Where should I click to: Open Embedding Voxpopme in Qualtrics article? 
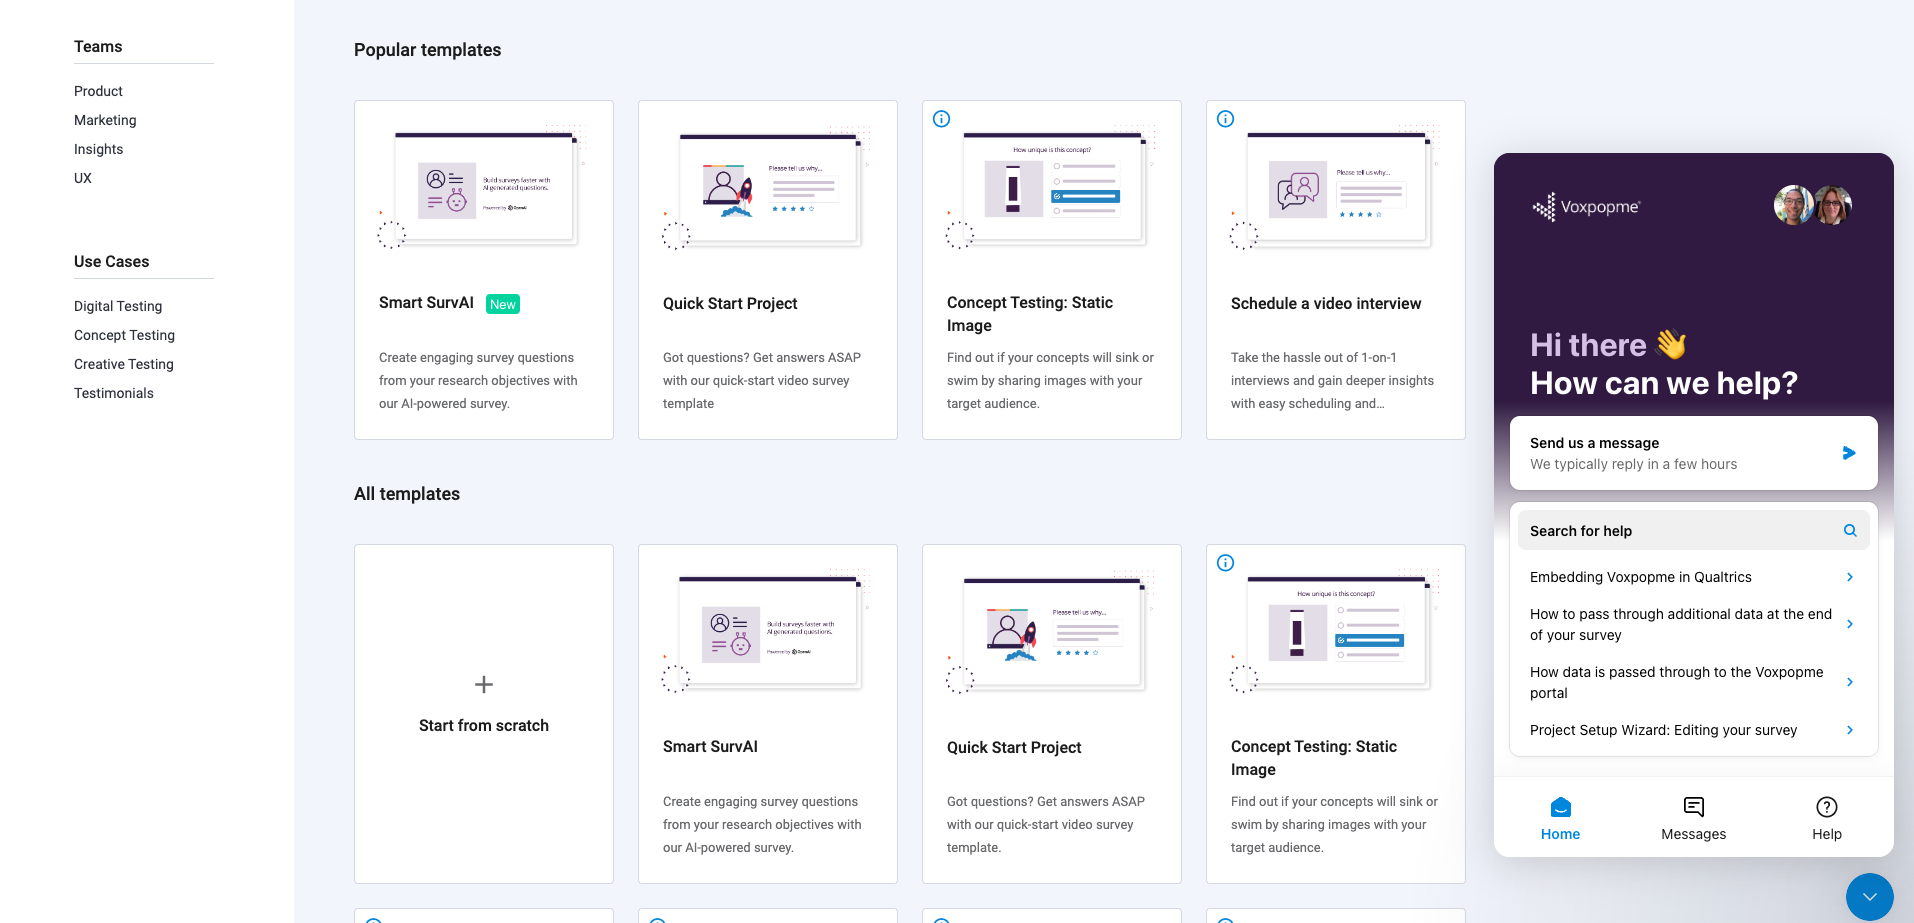coord(1640,577)
